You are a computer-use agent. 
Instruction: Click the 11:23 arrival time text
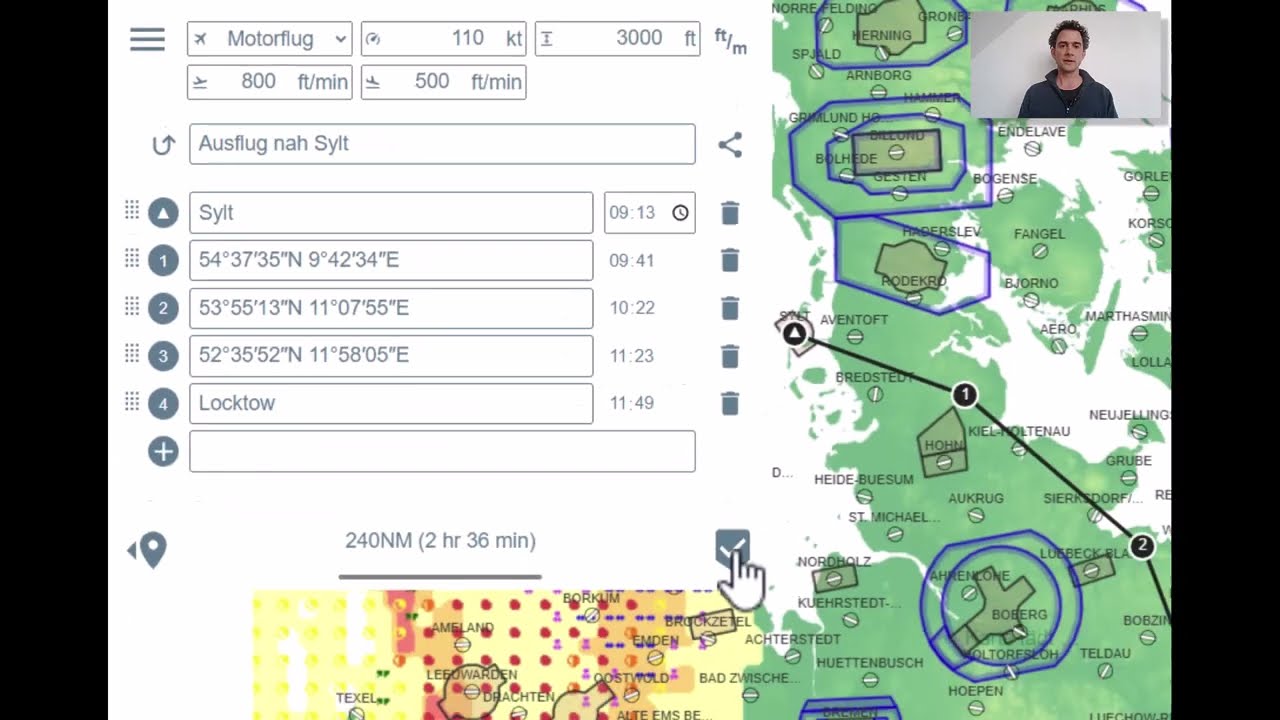tap(632, 356)
